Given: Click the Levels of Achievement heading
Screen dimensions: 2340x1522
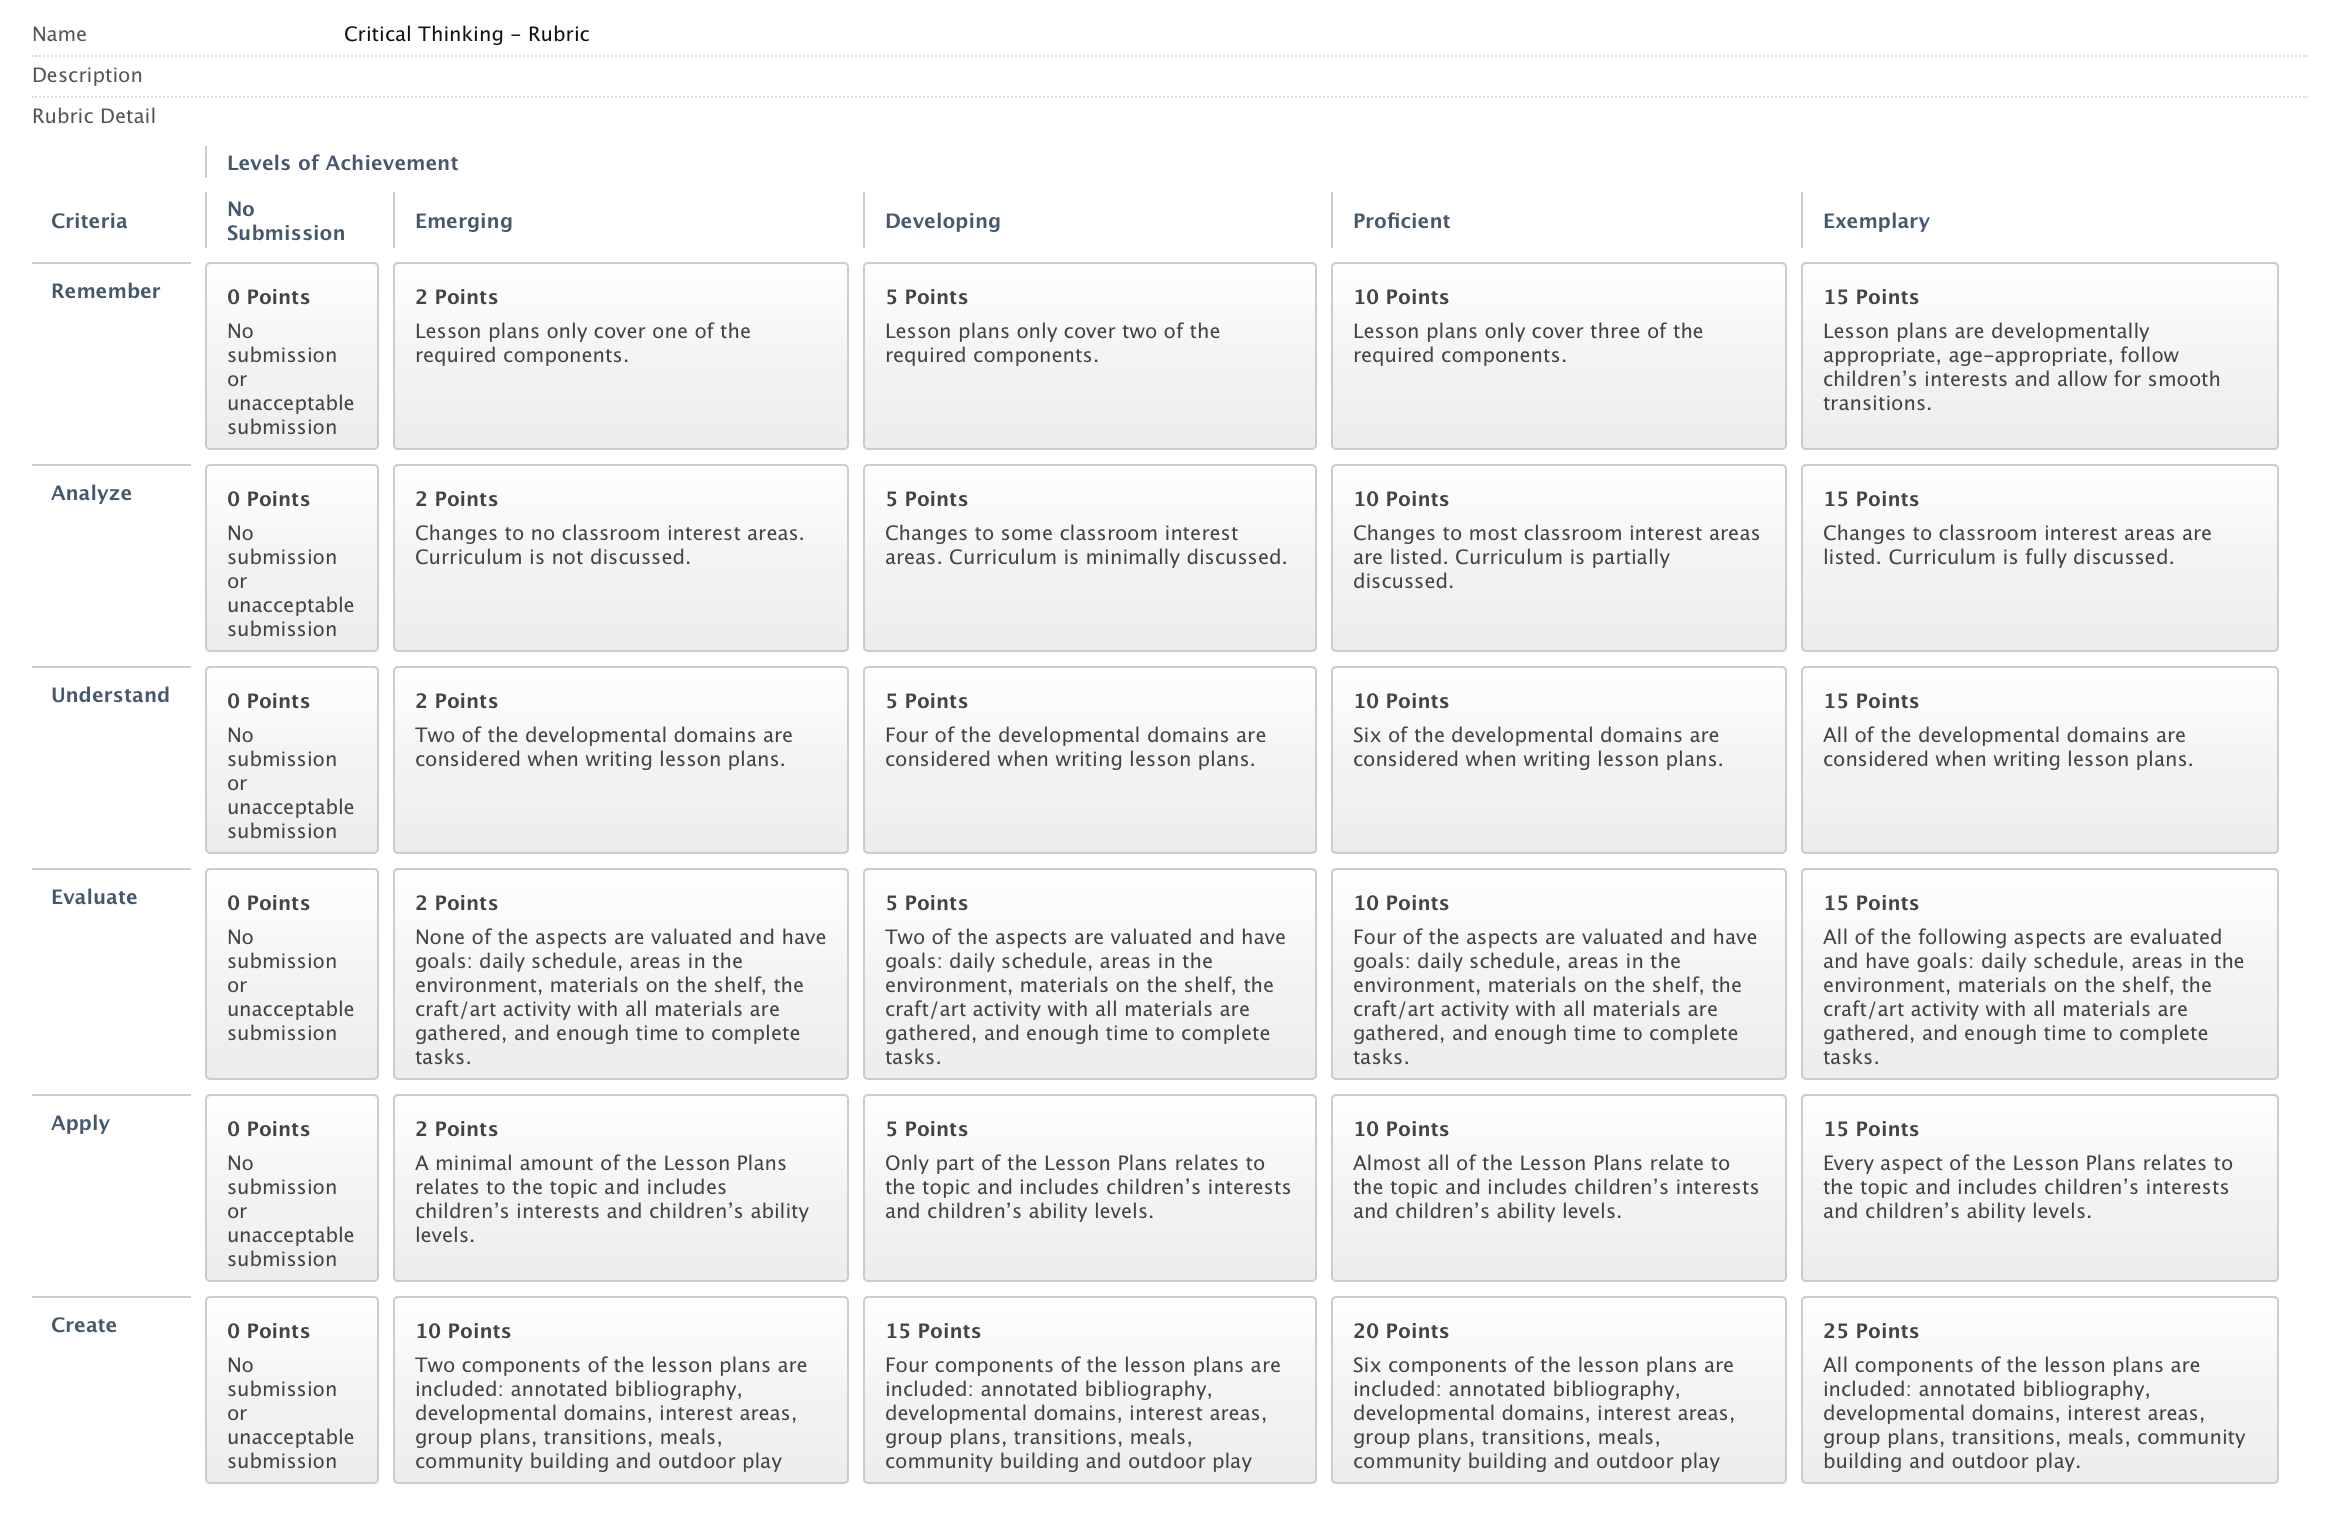Looking at the screenshot, I should click(342, 163).
